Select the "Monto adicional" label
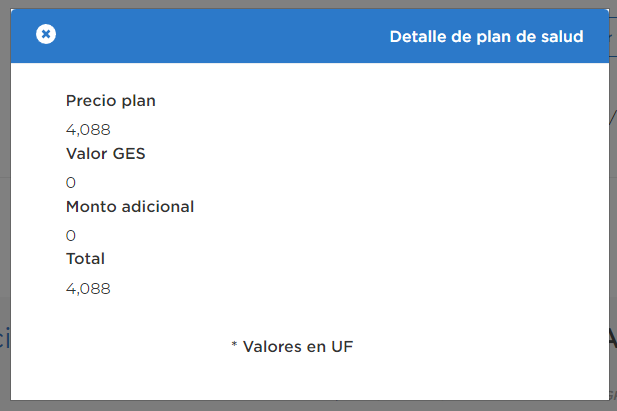The width and height of the screenshot is (617, 411). (130, 206)
